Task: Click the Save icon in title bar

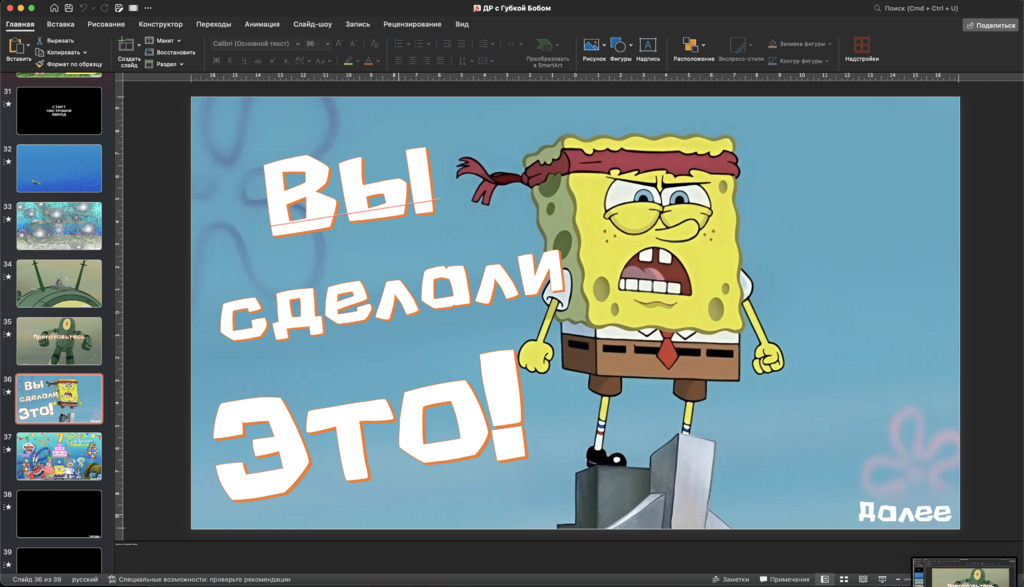Action: point(69,8)
